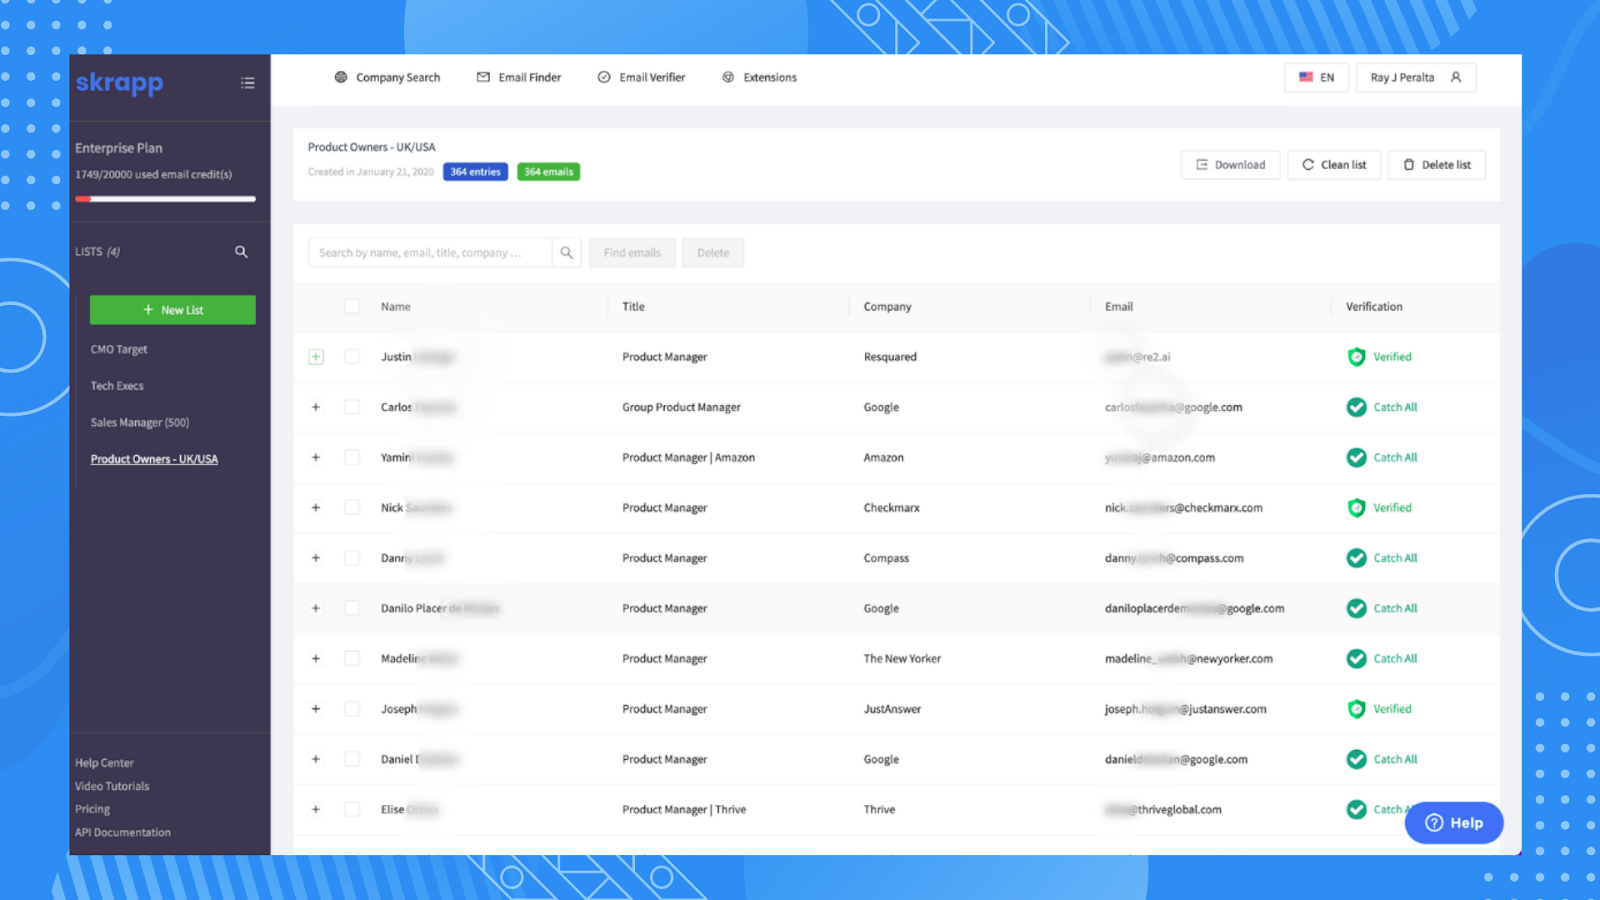Tick the checkbox for Yamini row

coord(352,457)
